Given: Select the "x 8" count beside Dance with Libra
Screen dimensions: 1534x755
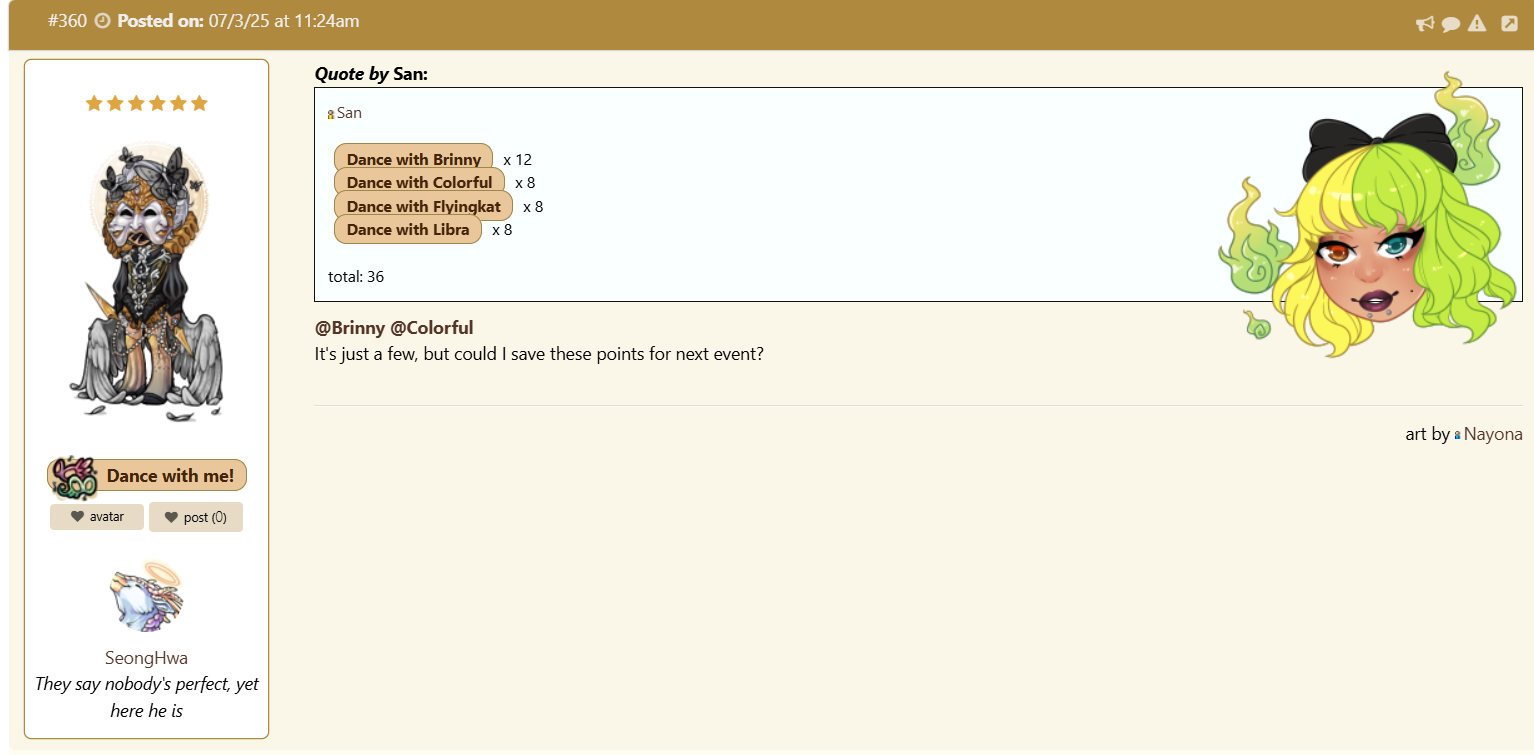Looking at the screenshot, I should (x=502, y=229).
